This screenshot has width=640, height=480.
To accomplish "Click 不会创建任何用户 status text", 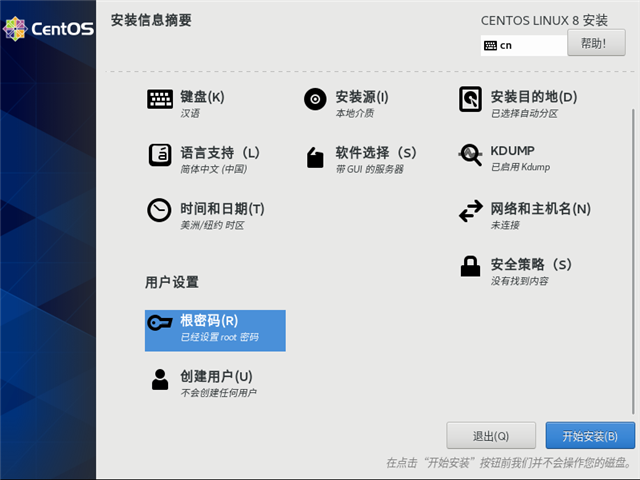I will (x=219, y=393).
